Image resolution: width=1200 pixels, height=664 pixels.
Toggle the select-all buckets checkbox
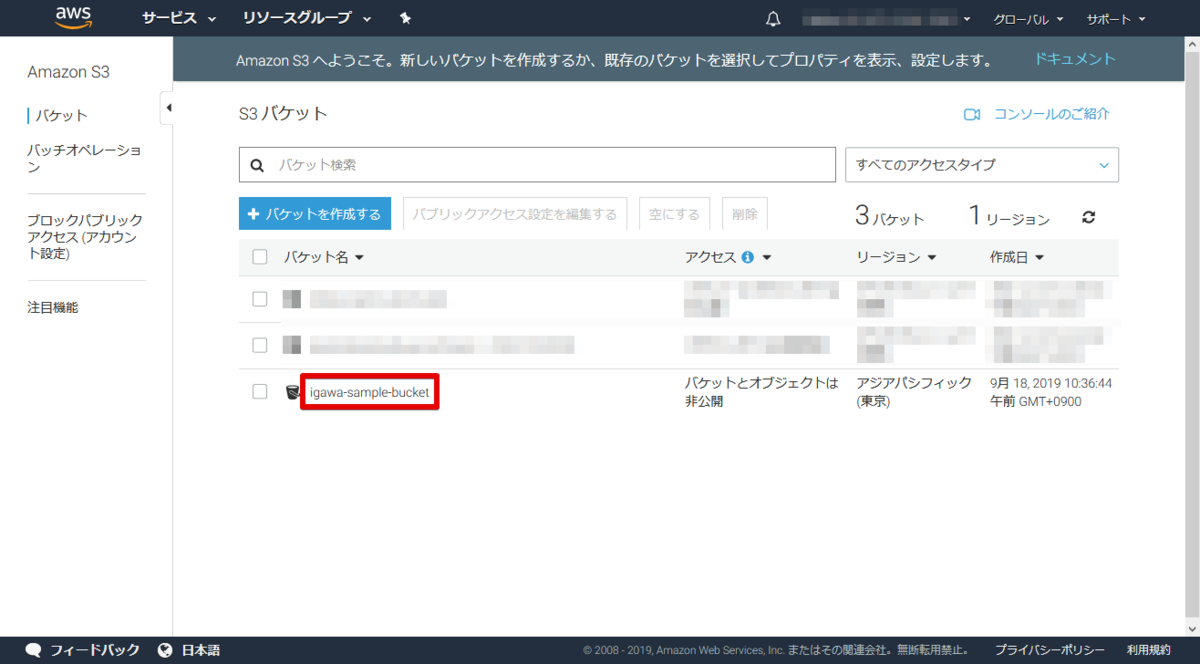[260, 257]
